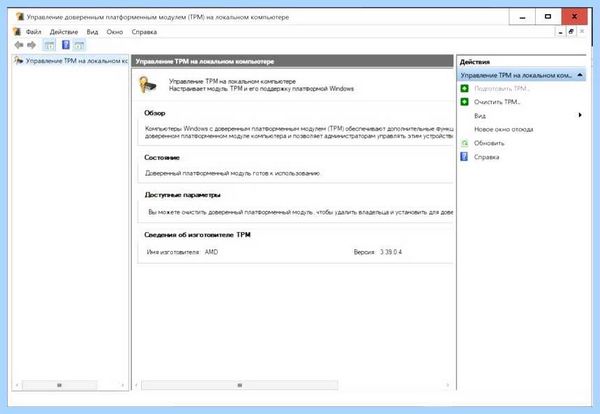Image resolution: width=600 pixels, height=414 pixels.
Task: Click Сведения об изготовителе TPM heading
Action: [x=197, y=235]
